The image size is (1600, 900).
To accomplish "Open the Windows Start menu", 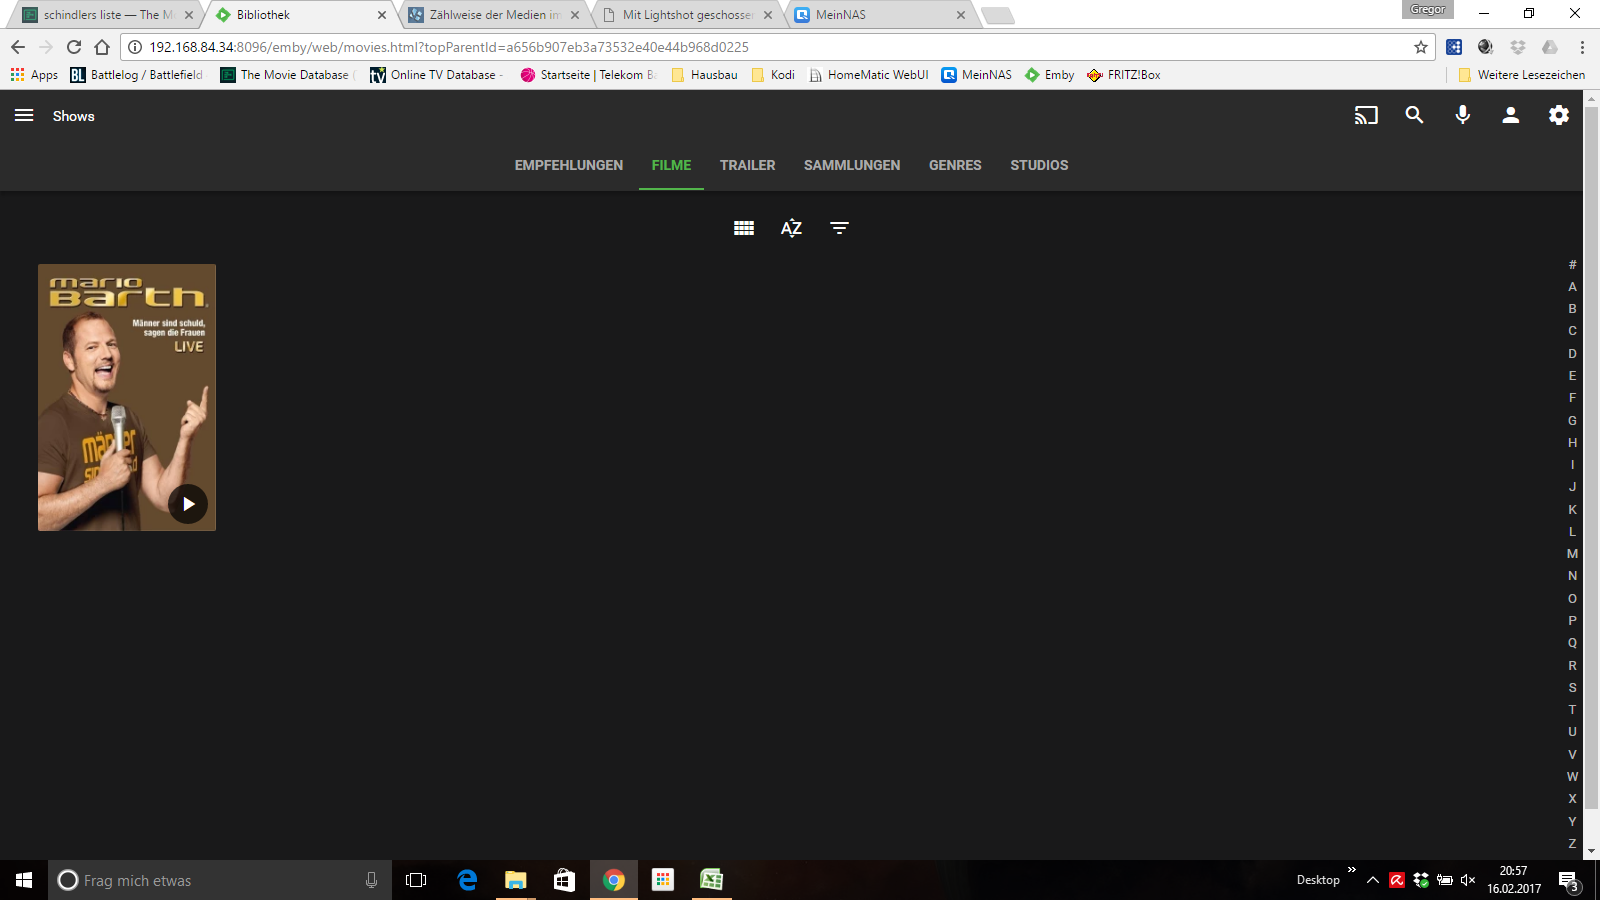I will pyautogui.click(x=24, y=880).
